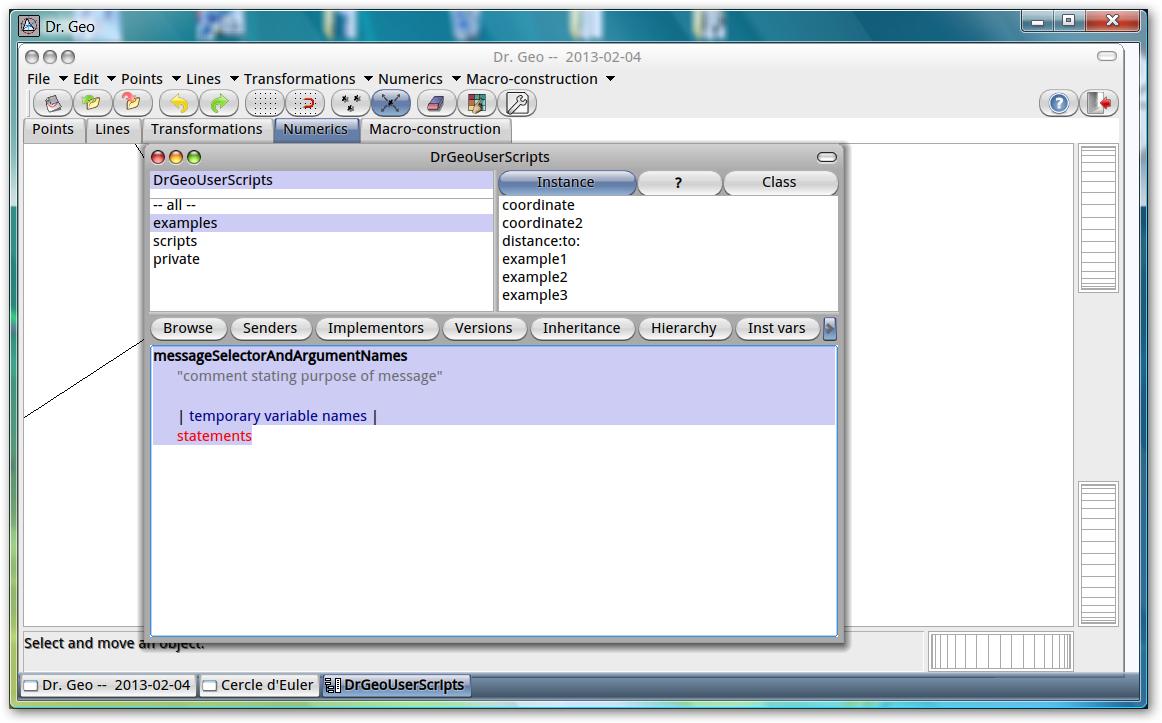Select the Class side button
1162x723 pixels.
coord(780,182)
